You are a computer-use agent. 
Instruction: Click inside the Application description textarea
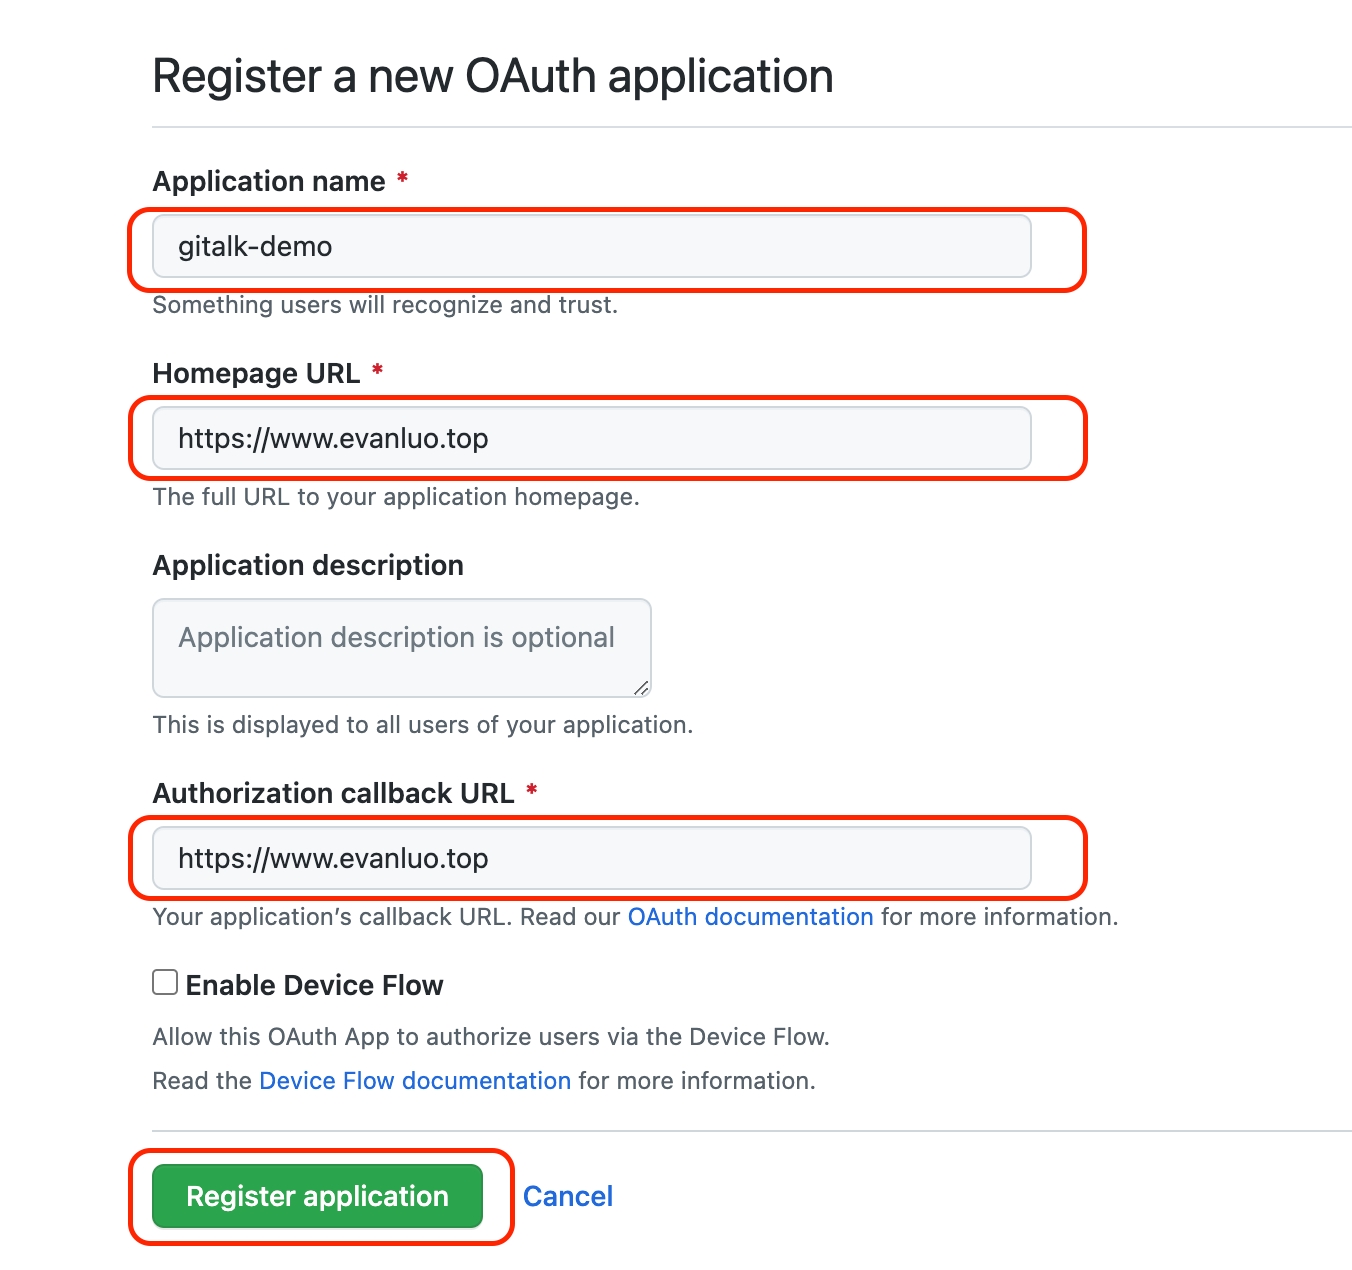[x=401, y=648]
